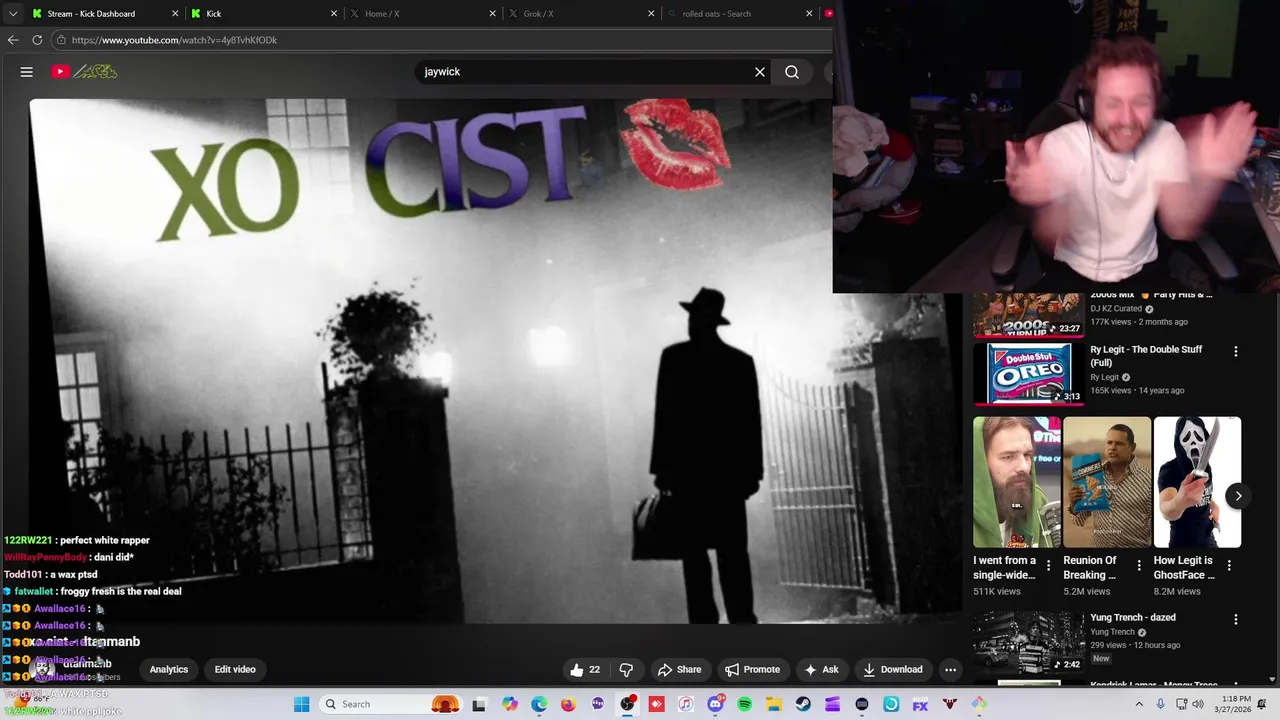Image resolution: width=1280 pixels, height=720 pixels.
Task: Dislike the video with thumbs down
Action: (x=626, y=670)
